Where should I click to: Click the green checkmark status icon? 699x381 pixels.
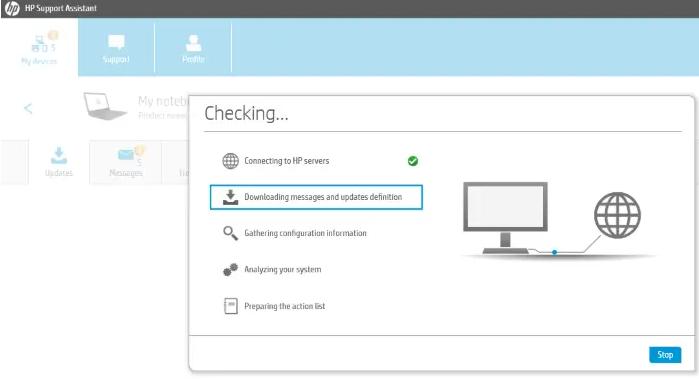tap(413, 161)
